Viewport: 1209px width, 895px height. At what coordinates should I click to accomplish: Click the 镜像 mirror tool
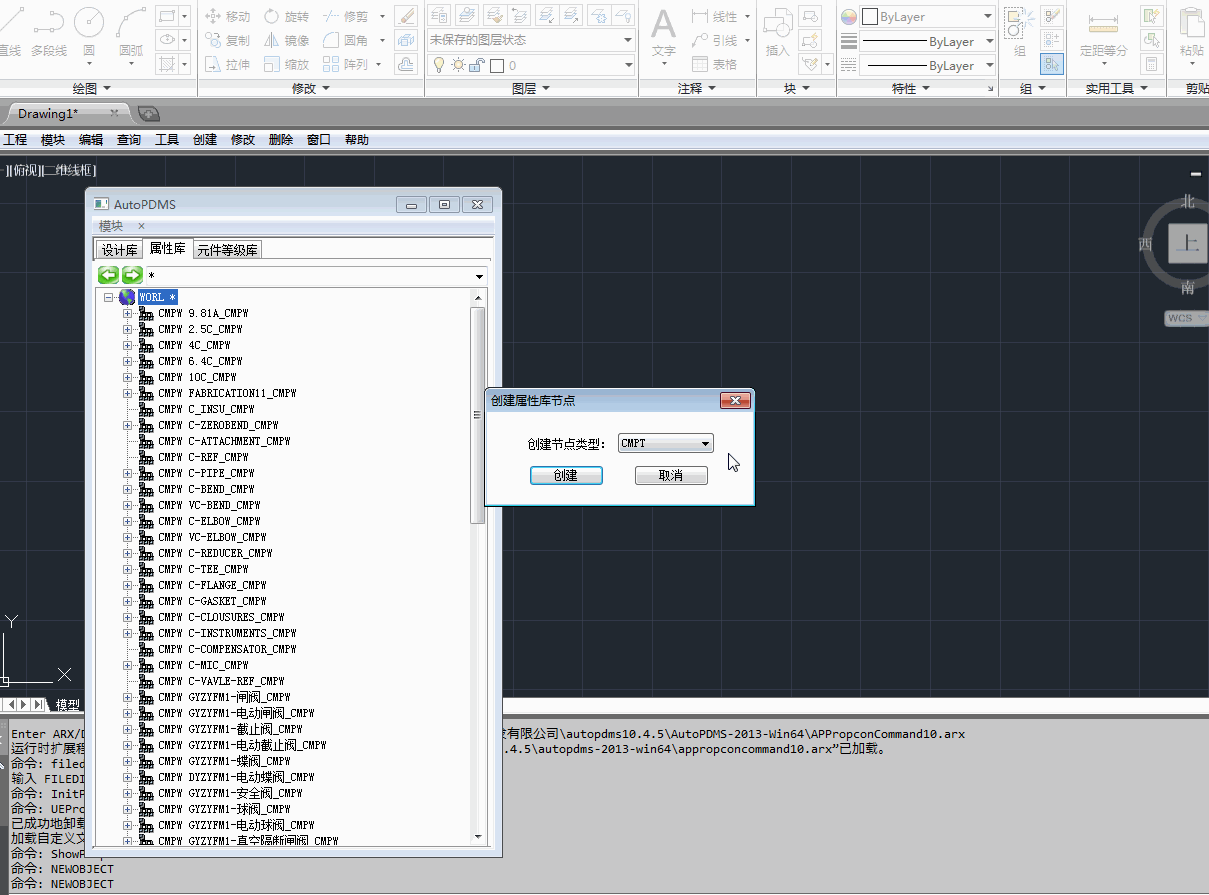[286, 41]
